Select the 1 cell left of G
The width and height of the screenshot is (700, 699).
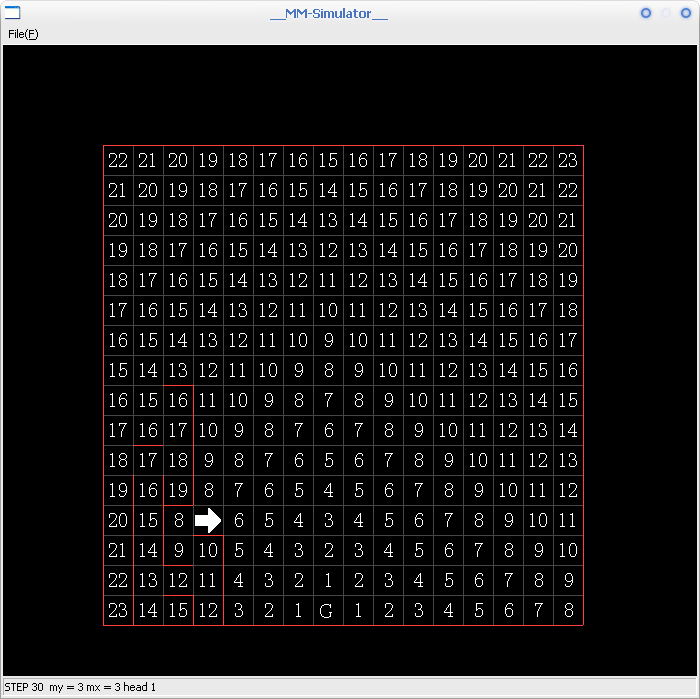point(298,610)
